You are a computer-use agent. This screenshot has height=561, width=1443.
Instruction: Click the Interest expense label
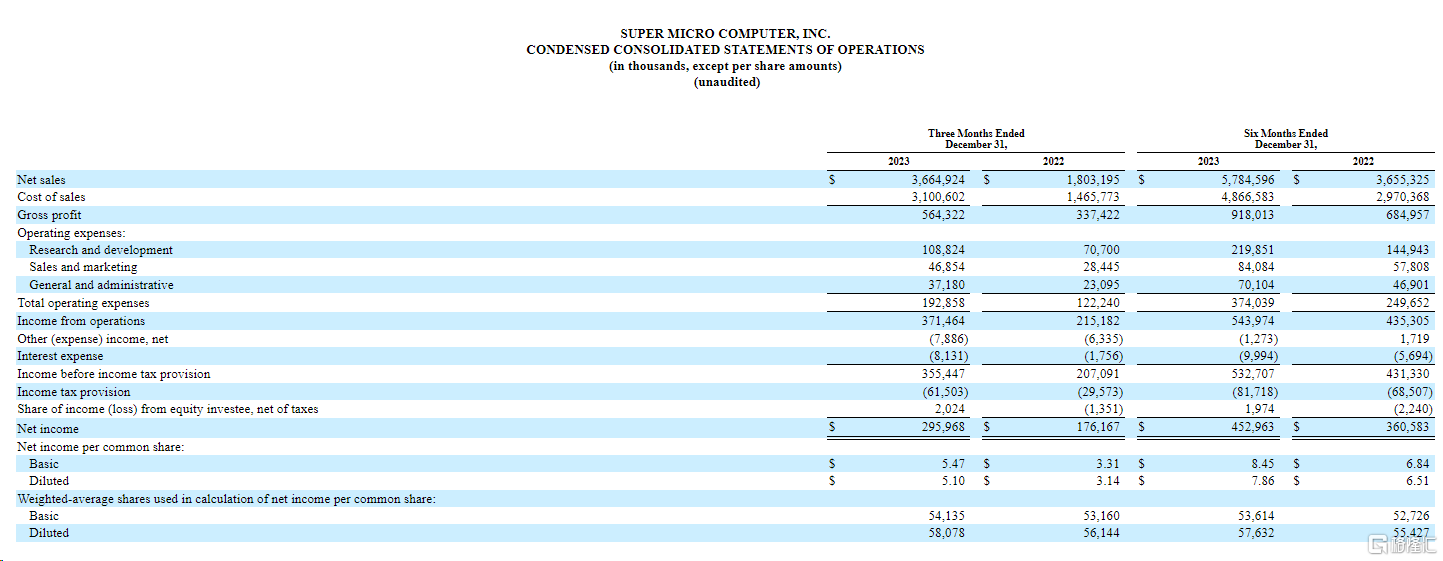click(60, 356)
